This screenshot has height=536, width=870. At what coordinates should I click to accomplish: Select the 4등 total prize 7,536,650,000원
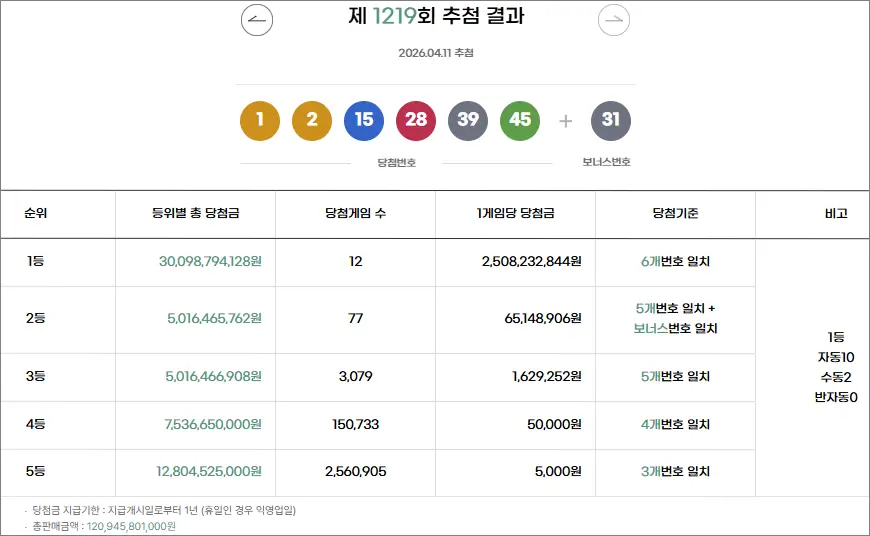pyautogui.click(x=212, y=425)
